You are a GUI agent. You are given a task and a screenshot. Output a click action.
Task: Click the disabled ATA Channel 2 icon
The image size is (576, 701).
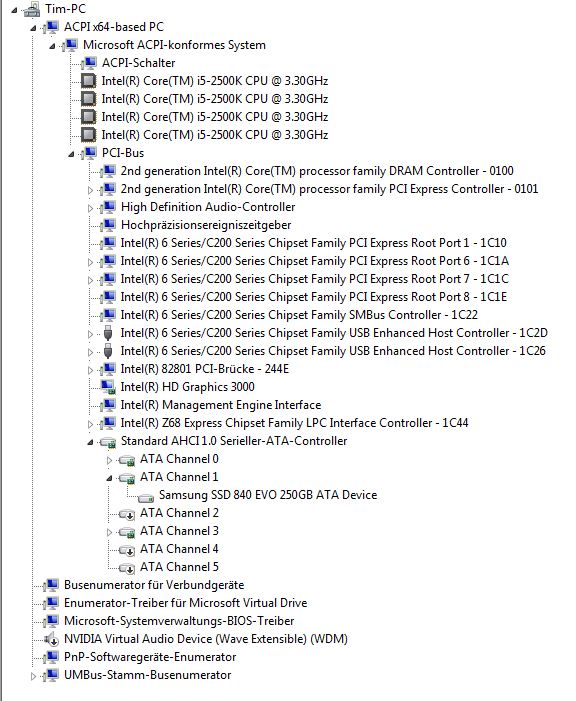point(127,514)
